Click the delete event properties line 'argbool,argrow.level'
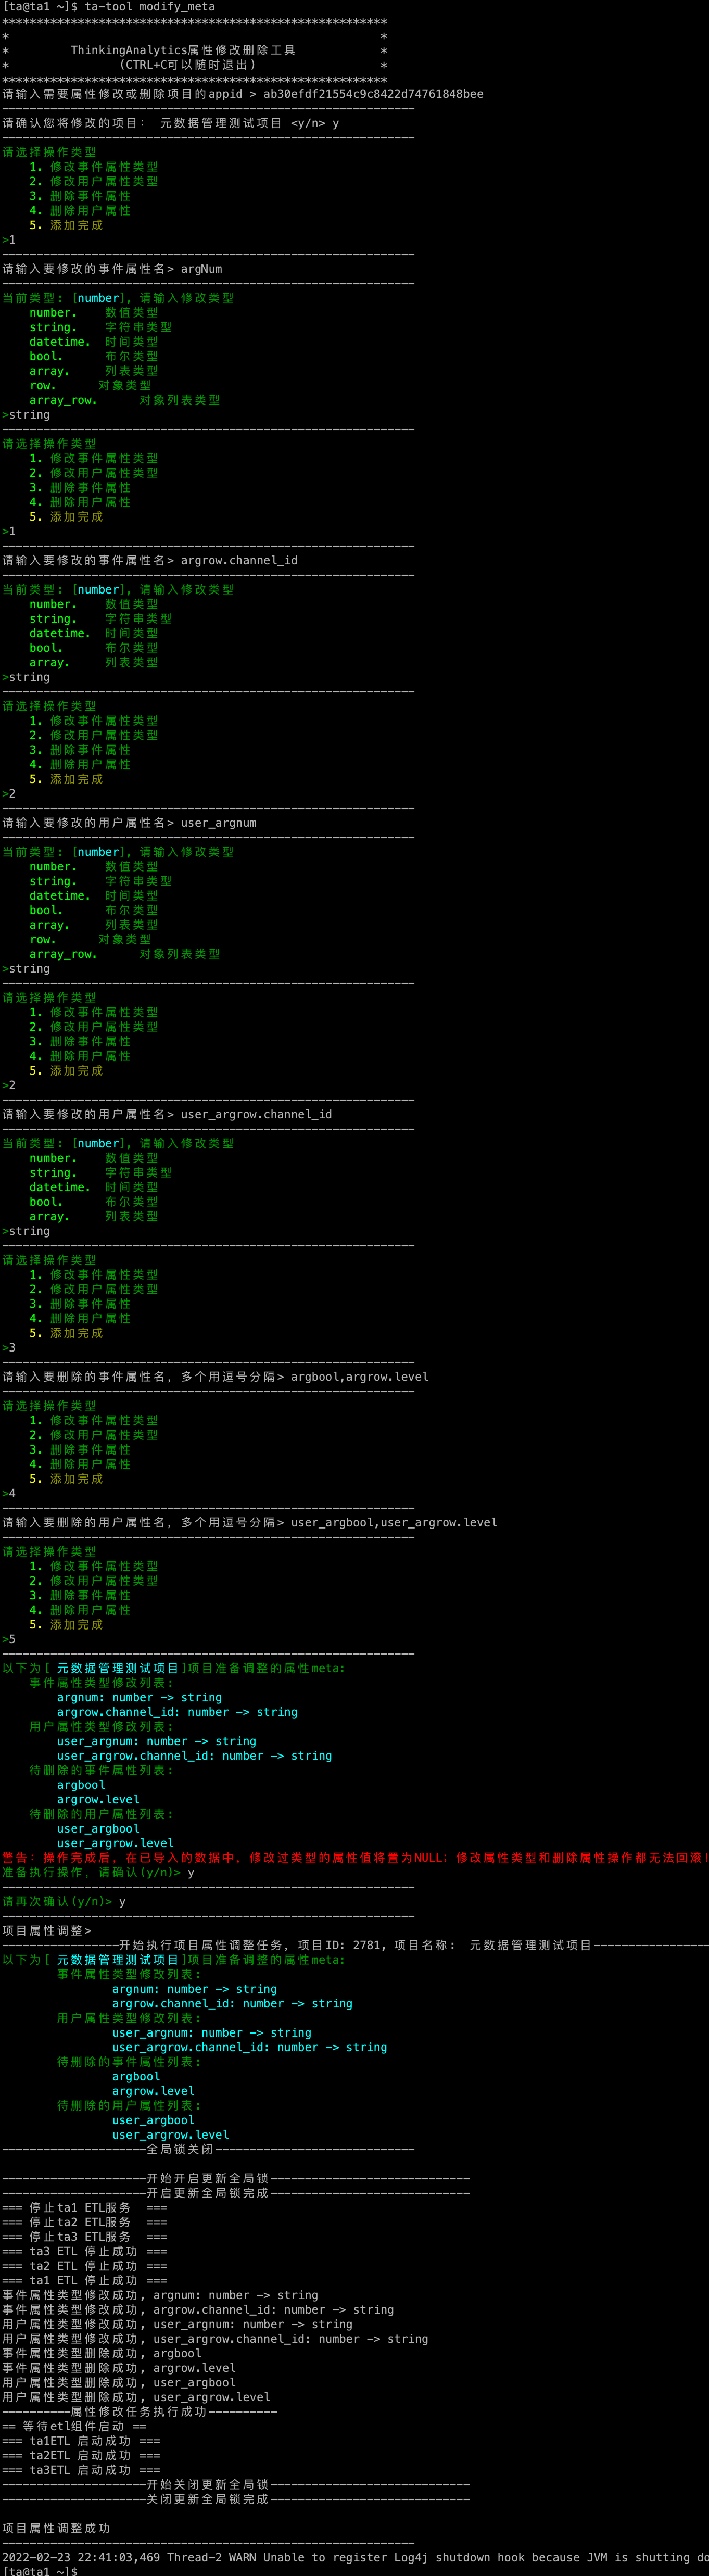The height and width of the screenshot is (2576, 709). click(215, 1377)
